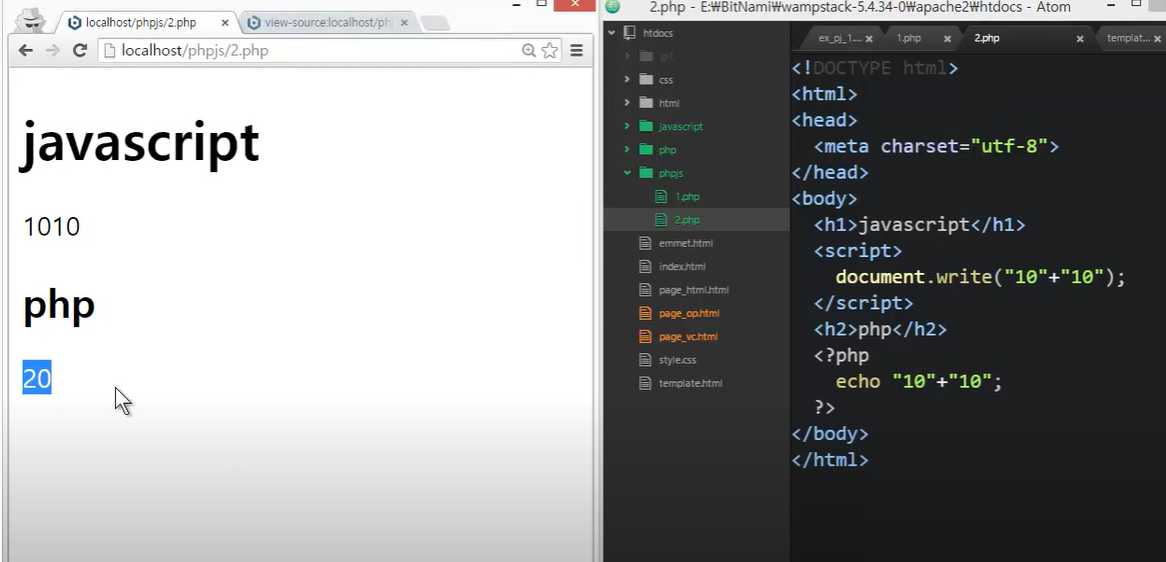The height and width of the screenshot is (562, 1166).
Task: Select the html folder icon
Action: 645,103
